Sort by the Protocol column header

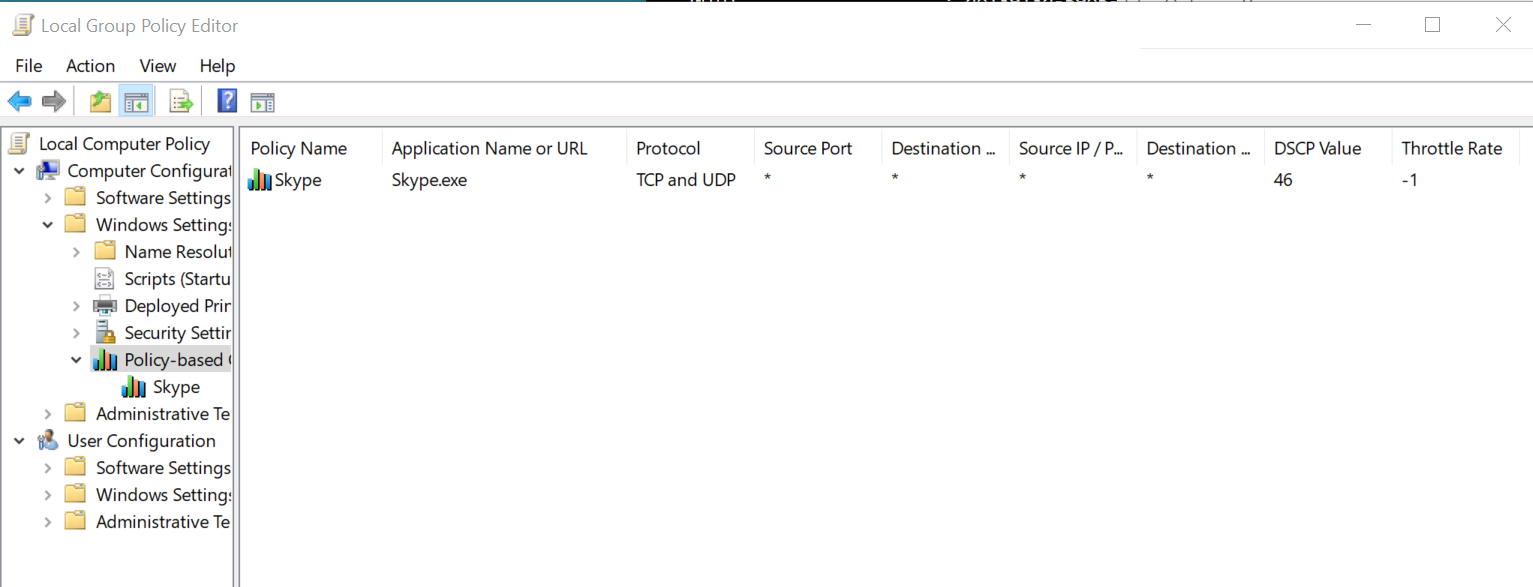pyautogui.click(x=668, y=148)
